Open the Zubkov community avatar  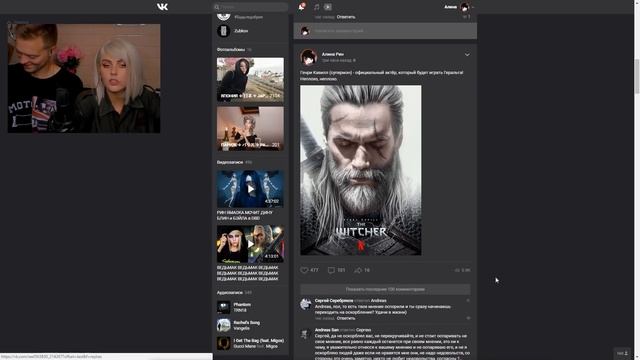tap(223, 31)
